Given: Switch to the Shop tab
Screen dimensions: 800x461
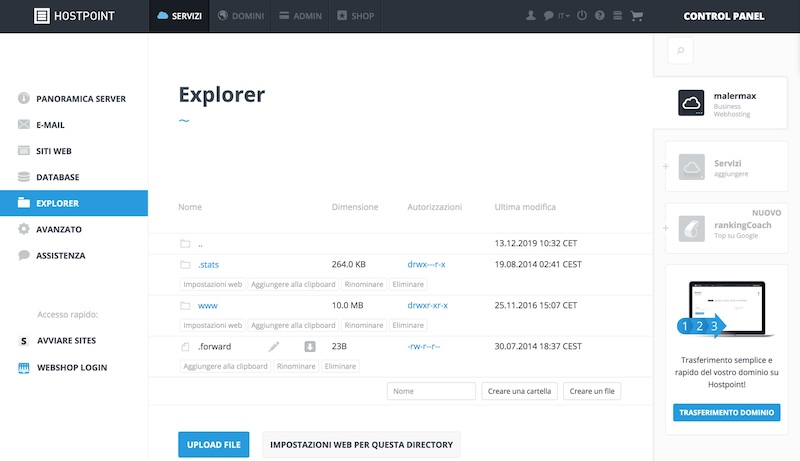Looking at the screenshot, I should [x=355, y=16].
